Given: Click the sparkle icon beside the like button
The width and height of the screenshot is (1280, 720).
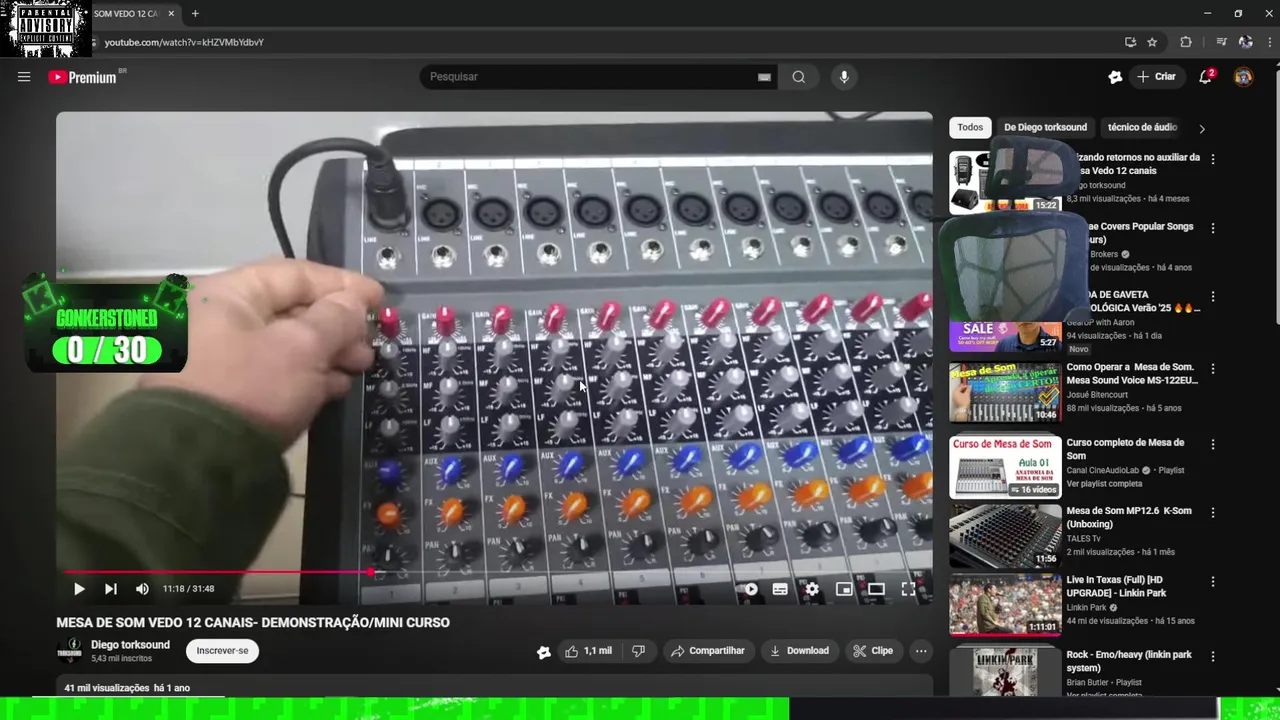Looking at the screenshot, I should 543,652.
